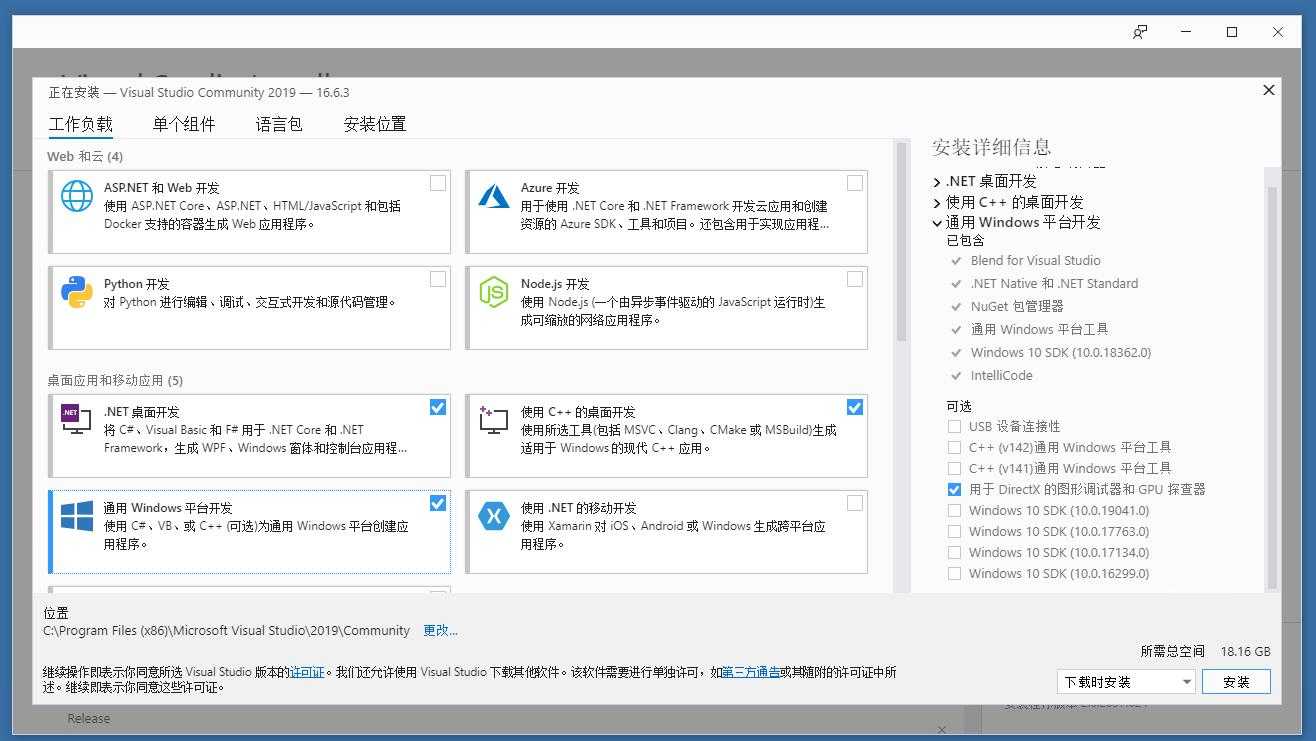Click the install path C:\Program Files (x86) text
Viewport: 1316px width, 741px height.
pos(226,630)
